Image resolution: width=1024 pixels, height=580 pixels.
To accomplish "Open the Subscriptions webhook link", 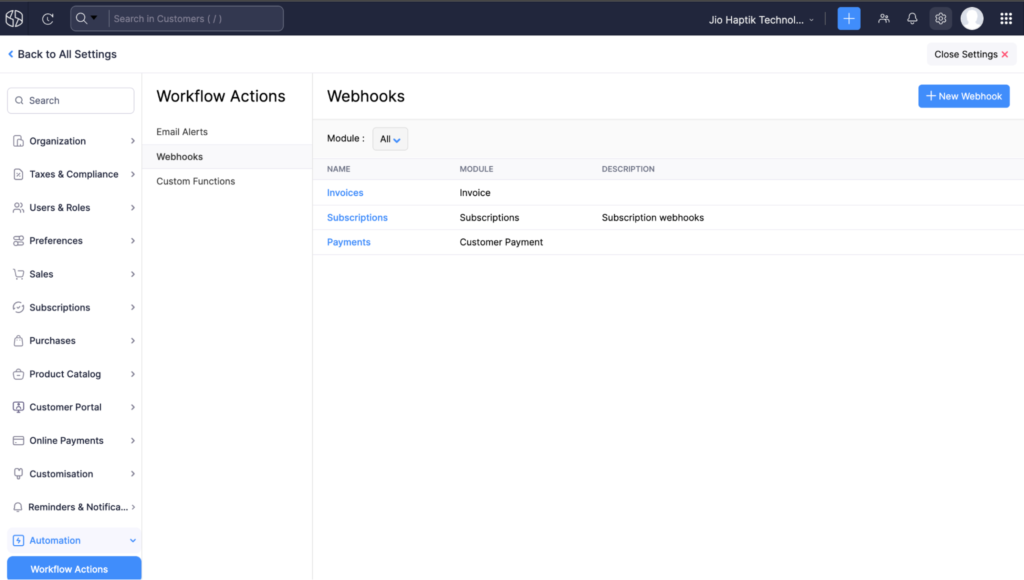I will tap(357, 217).
